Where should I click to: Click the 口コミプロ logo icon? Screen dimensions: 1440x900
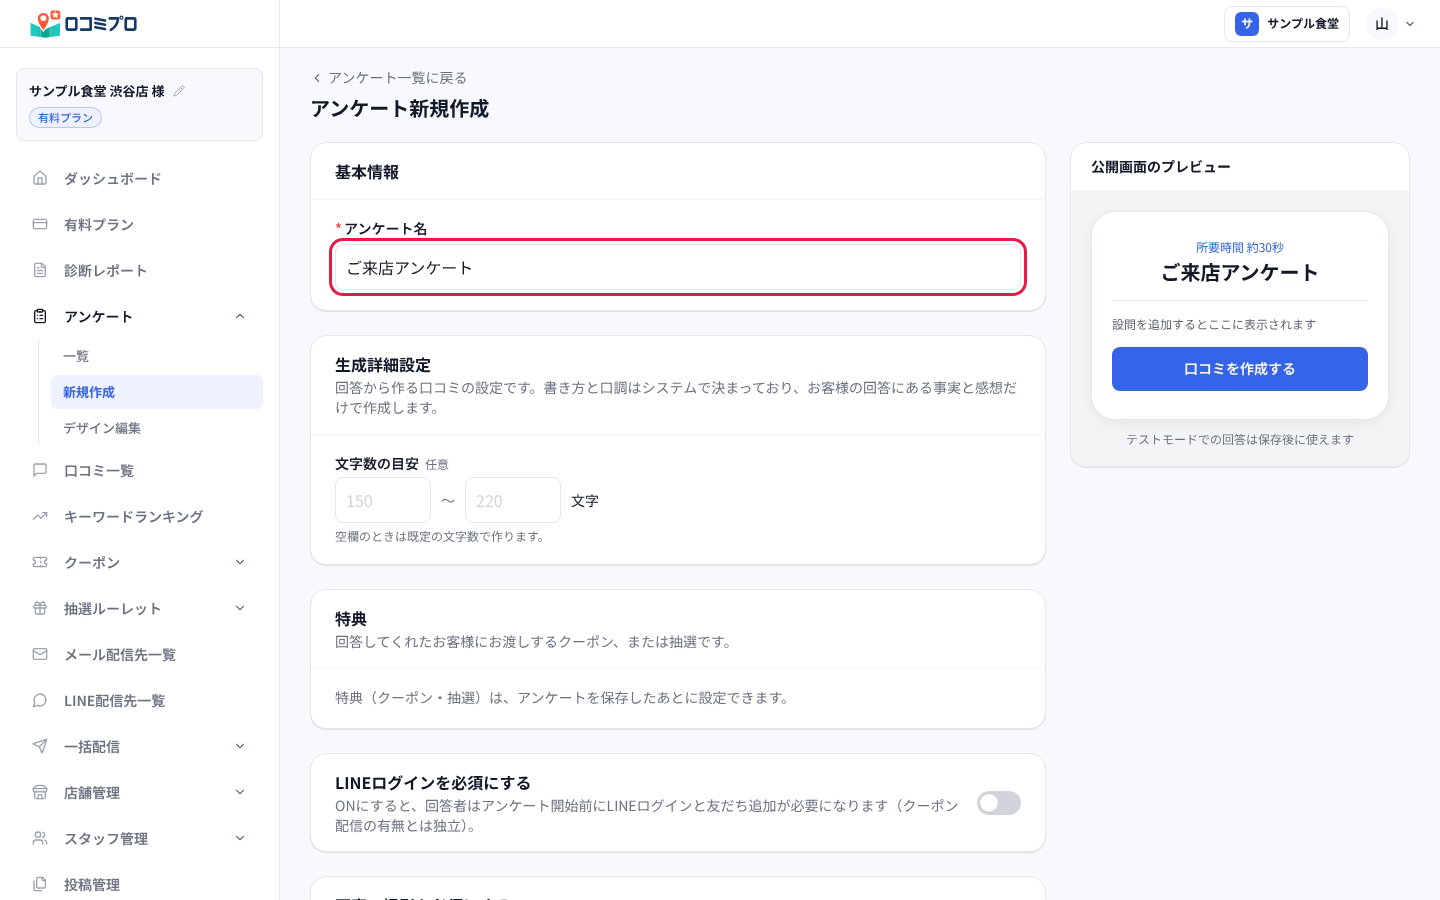pyautogui.click(x=46, y=23)
